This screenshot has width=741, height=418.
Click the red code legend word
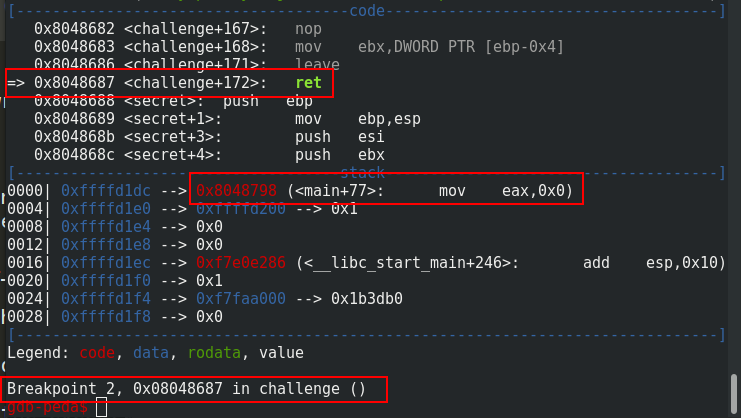click(97, 353)
